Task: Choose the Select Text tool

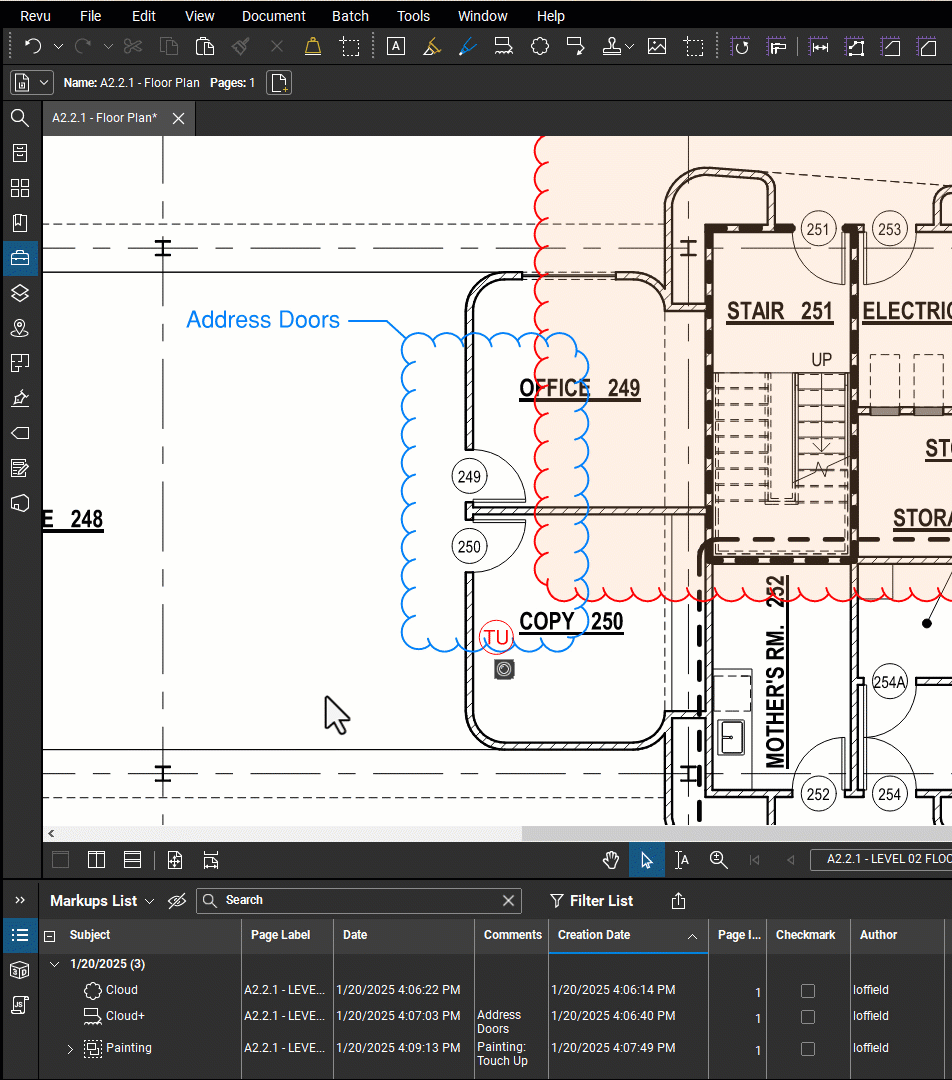Action: coord(682,860)
